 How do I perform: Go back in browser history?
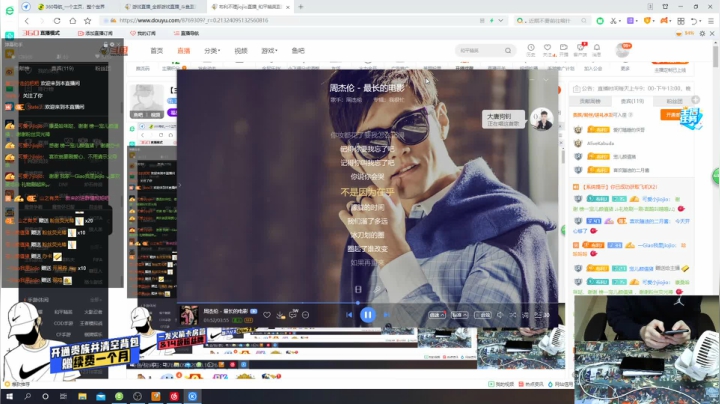(27, 21)
